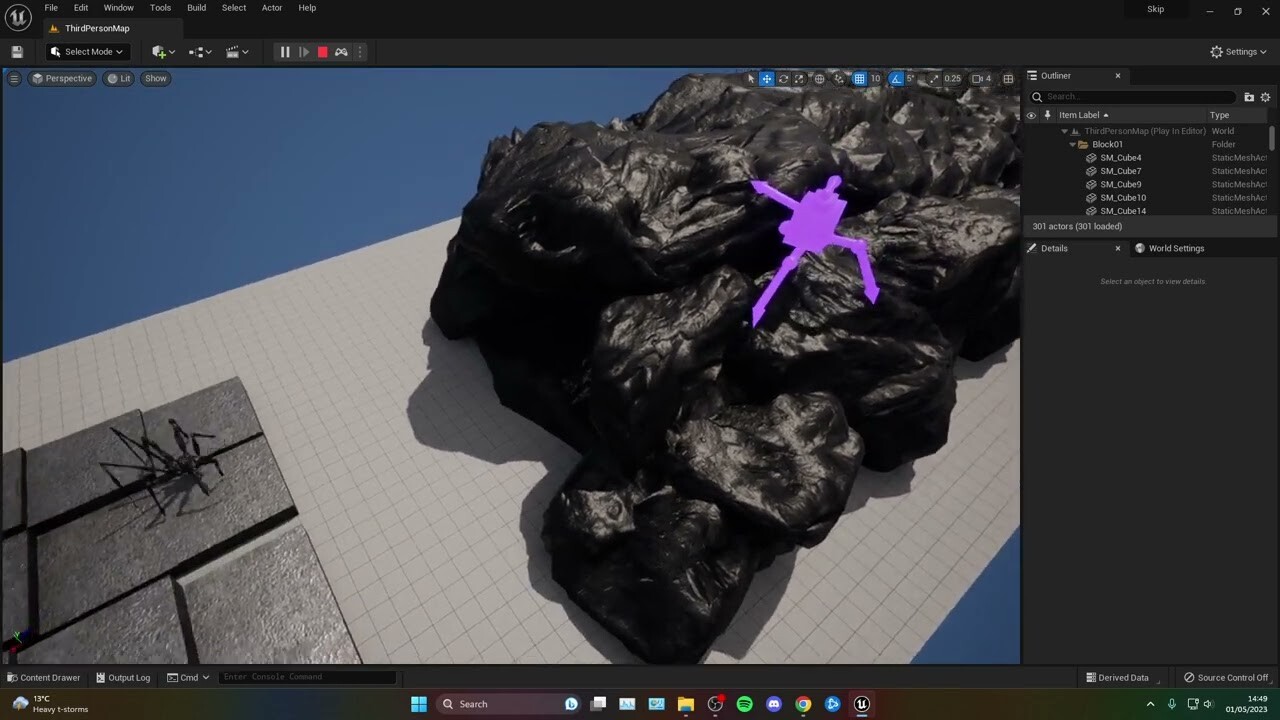1280x720 pixels.
Task: Stop the Play In Editor session
Action: click(322, 51)
